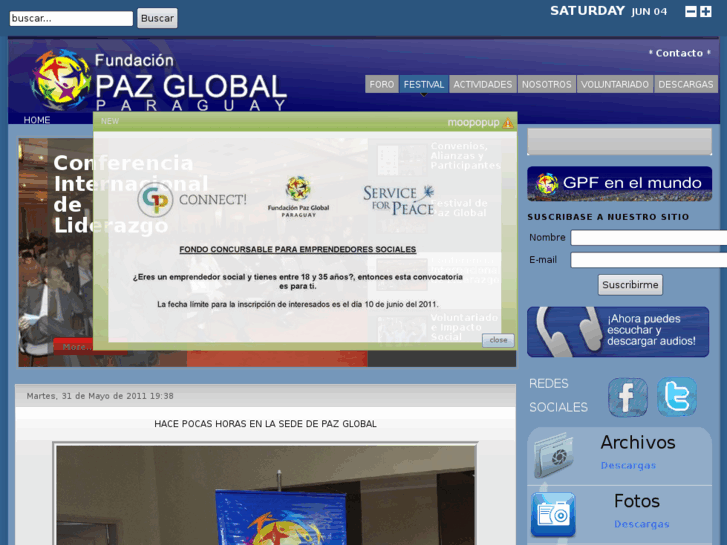Open the Facebook social icon
The image size is (727, 545).
point(628,397)
